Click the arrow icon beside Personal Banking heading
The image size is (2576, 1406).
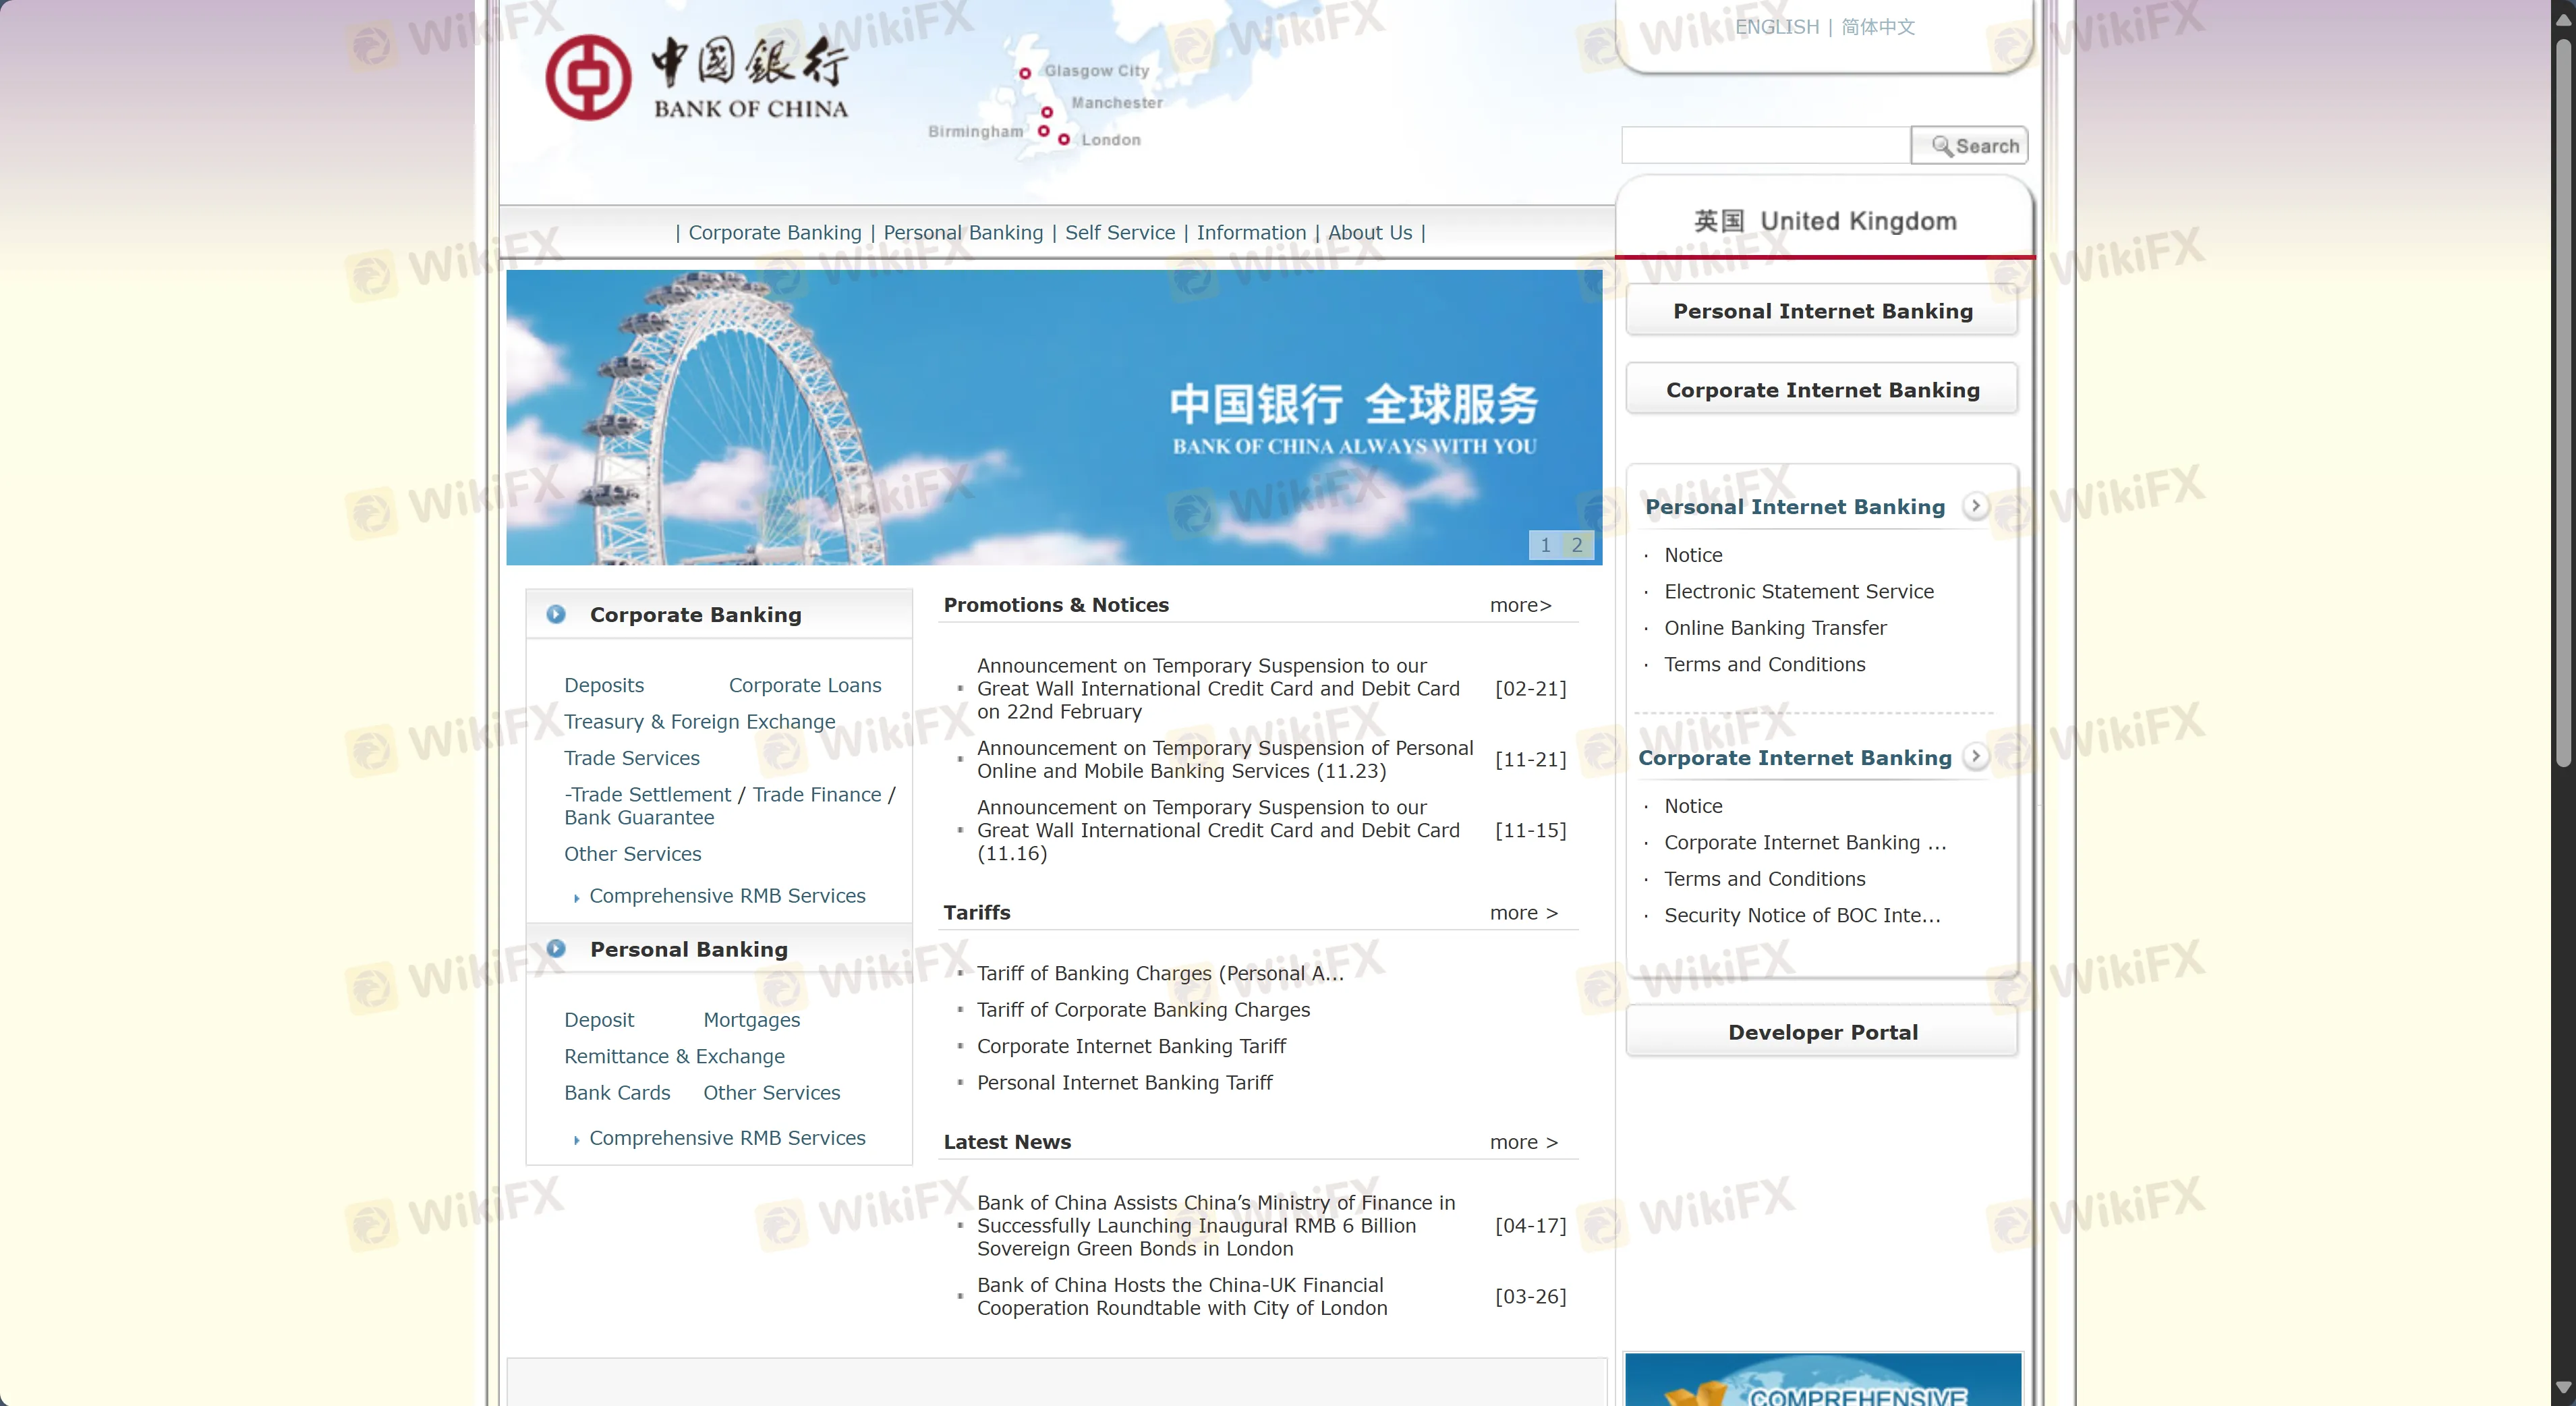(556, 949)
